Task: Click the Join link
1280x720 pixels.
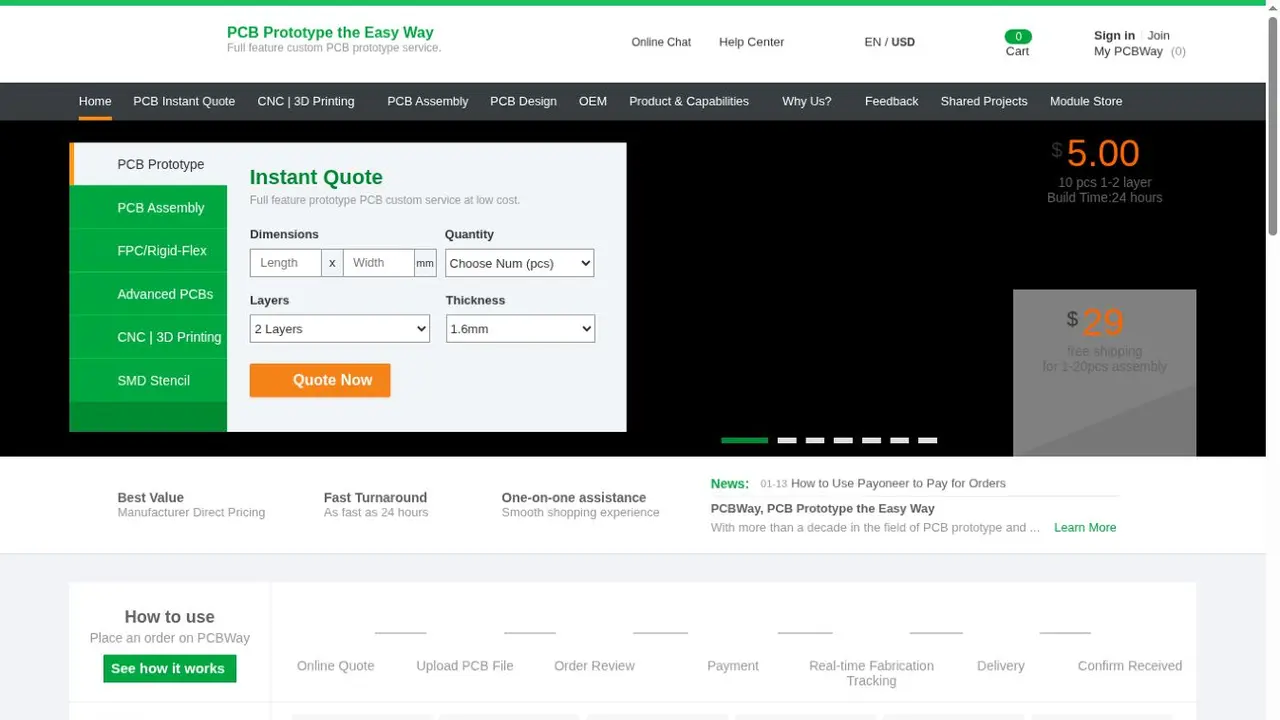Action: pyautogui.click(x=1159, y=35)
